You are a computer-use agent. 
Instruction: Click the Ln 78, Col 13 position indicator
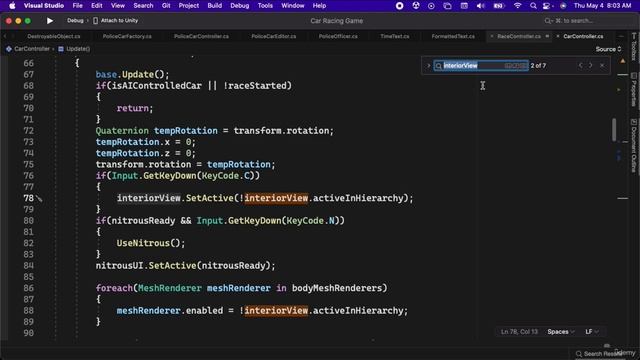pyautogui.click(x=519, y=332)
